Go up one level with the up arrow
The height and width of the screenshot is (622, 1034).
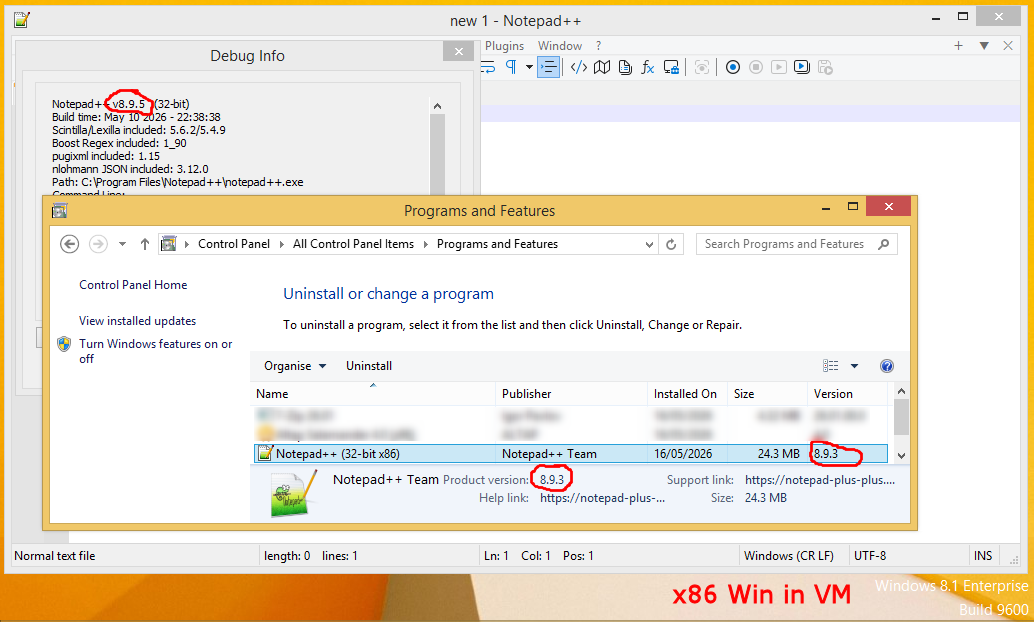[145, 244]
